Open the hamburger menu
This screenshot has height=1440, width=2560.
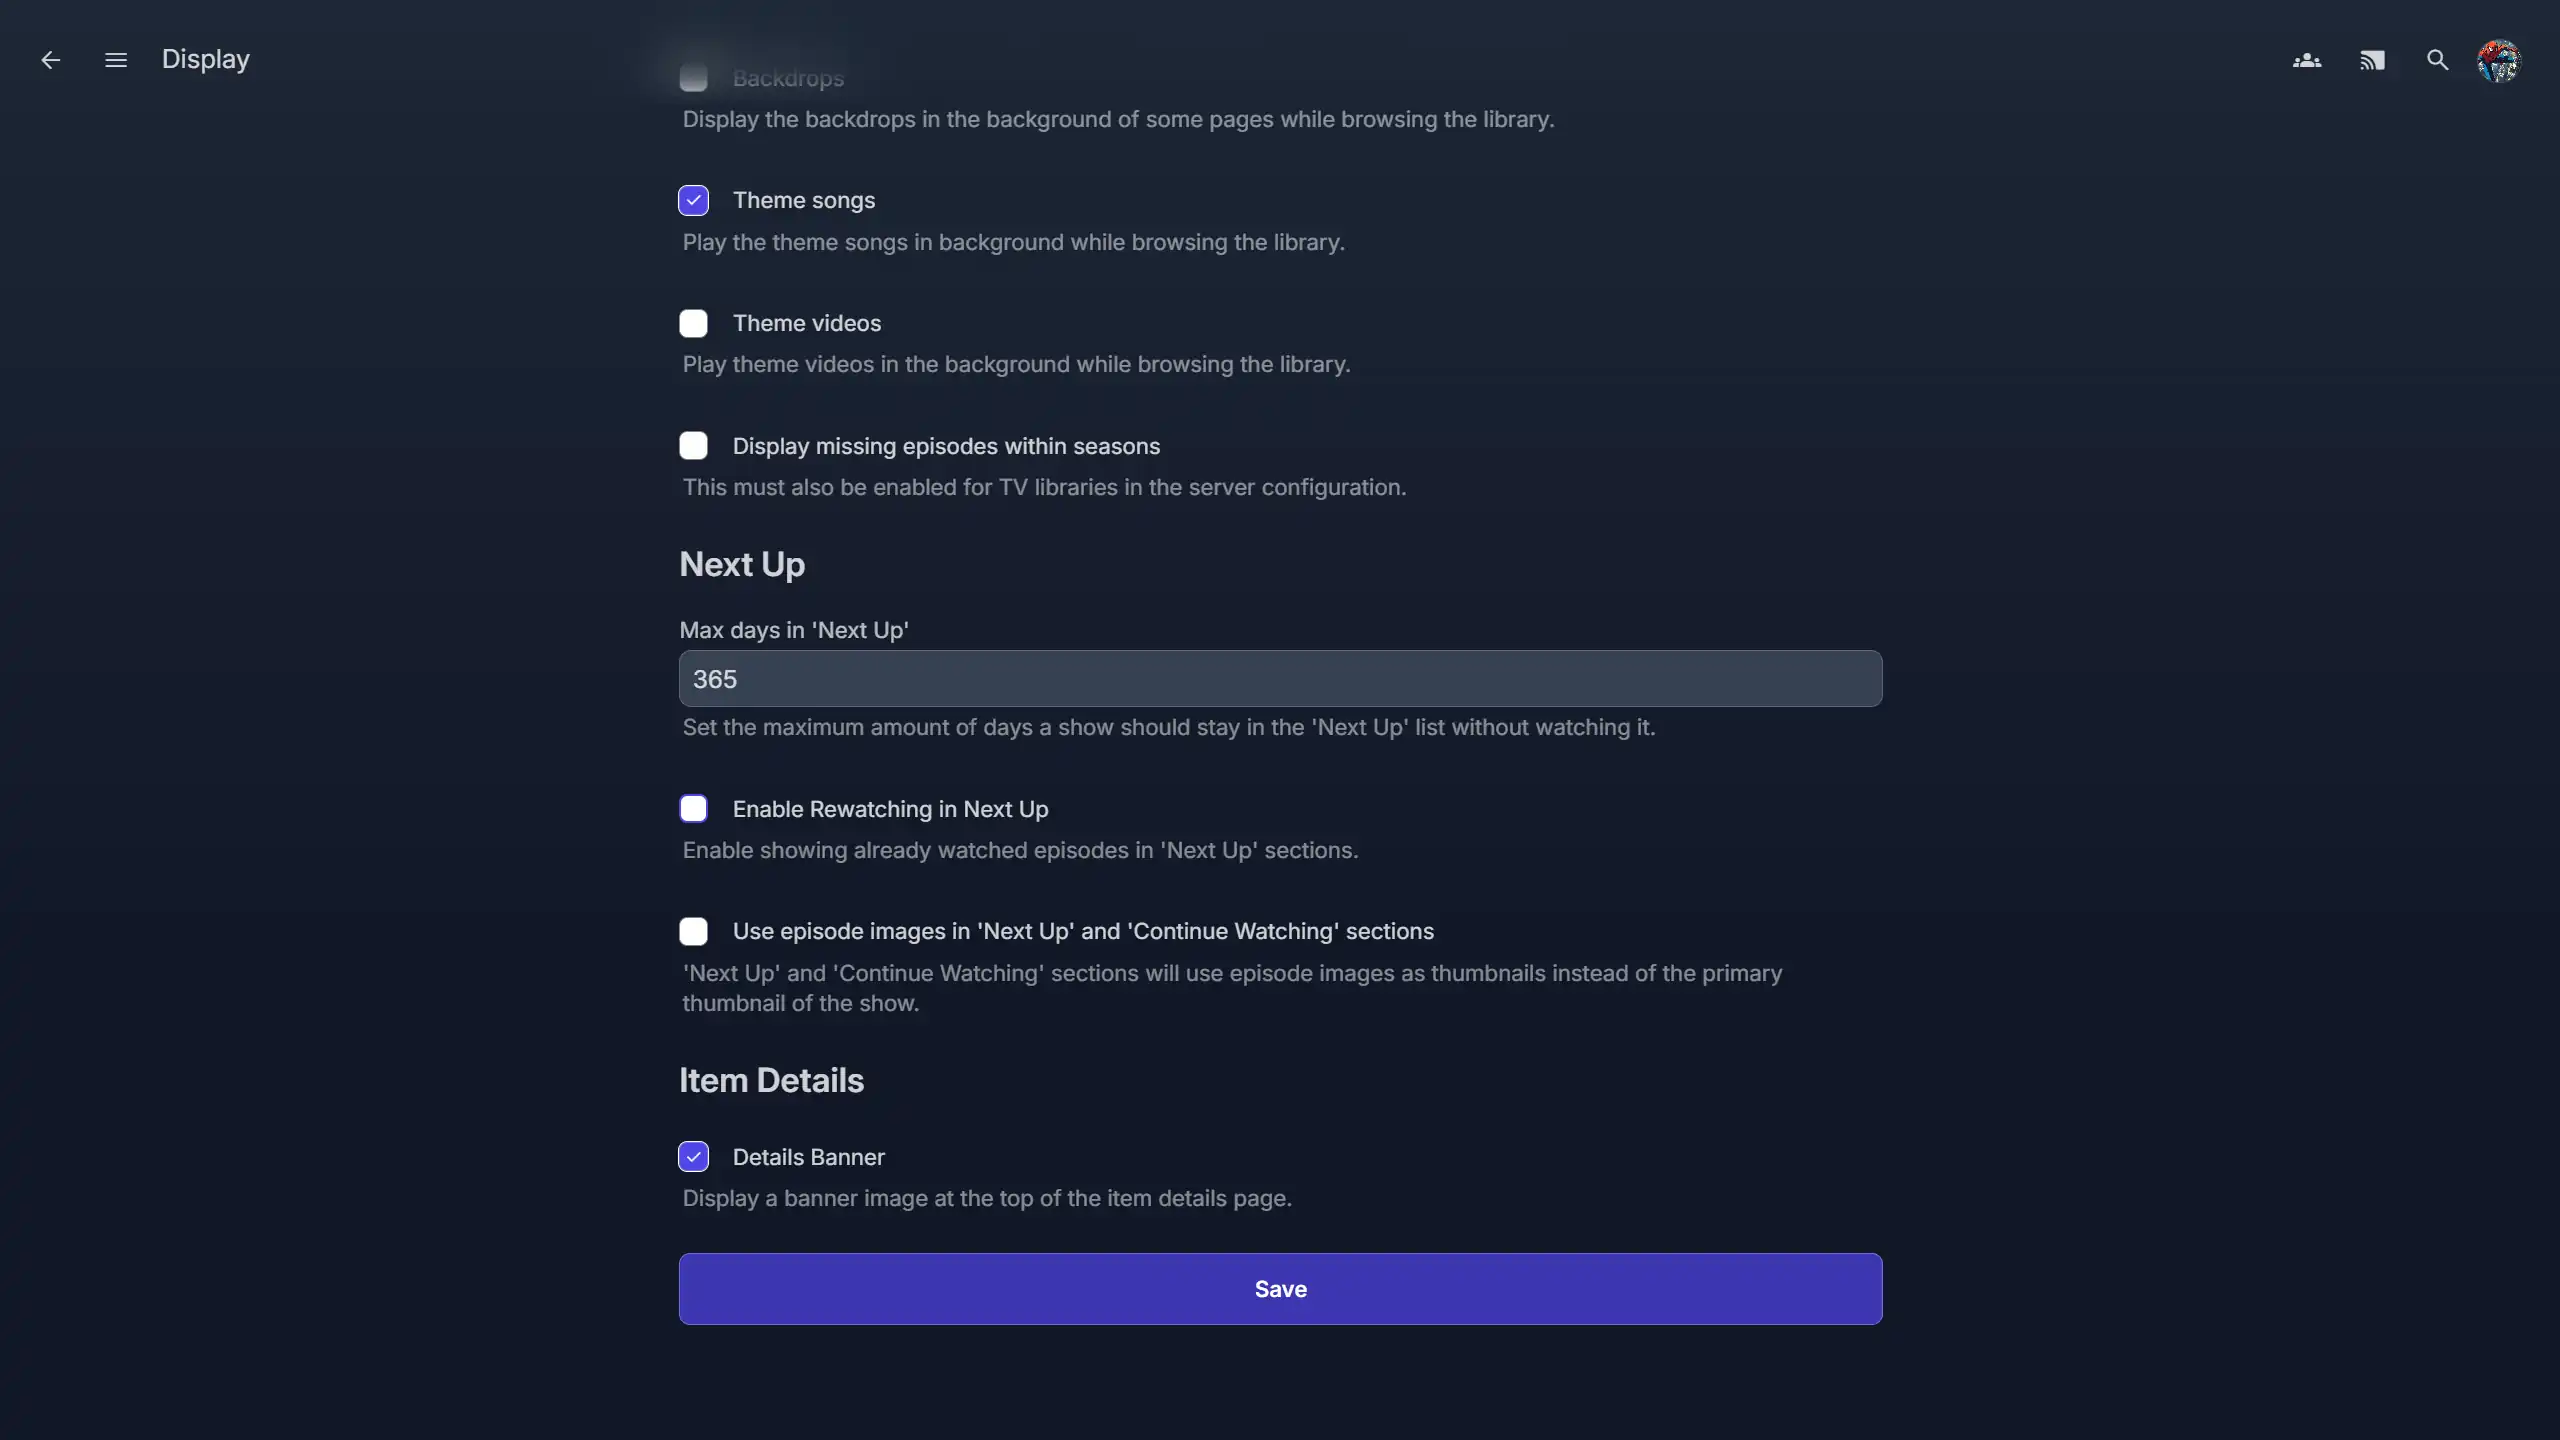tap(116, 60)
